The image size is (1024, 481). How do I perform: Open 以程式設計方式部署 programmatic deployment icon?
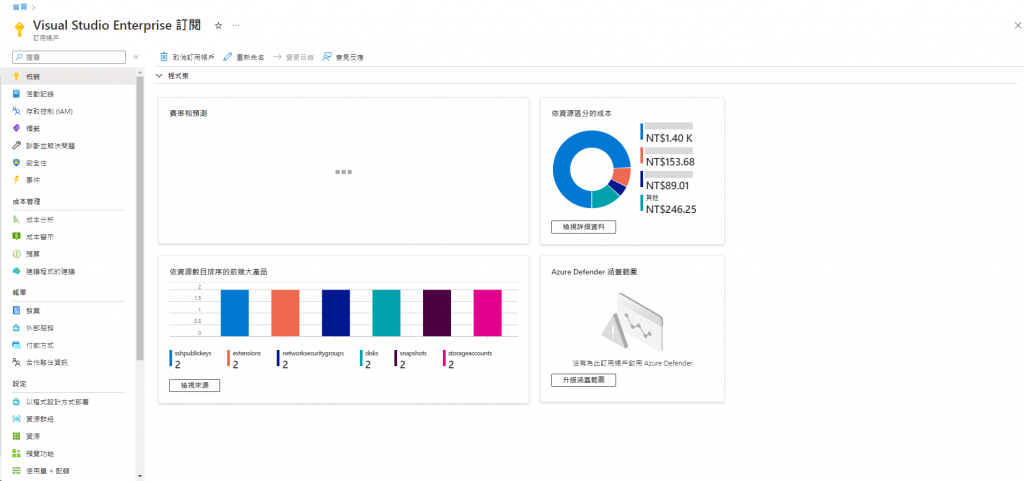(x=16, y=402)
